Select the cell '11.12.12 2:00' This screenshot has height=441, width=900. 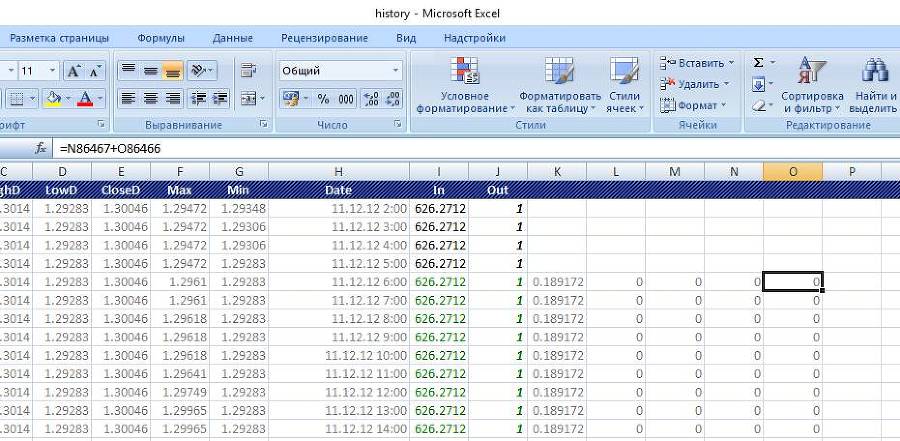(339, 208)
